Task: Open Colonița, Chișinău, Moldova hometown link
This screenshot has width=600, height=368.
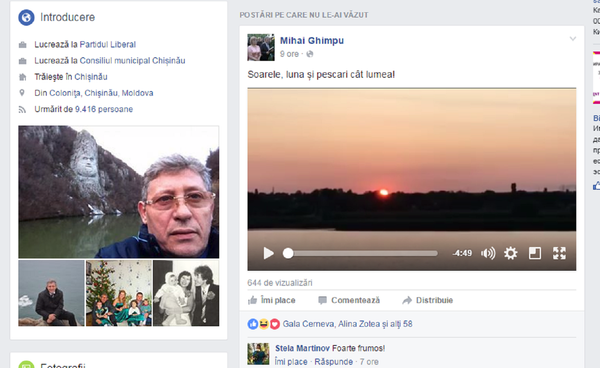Action: coord(101,93)
